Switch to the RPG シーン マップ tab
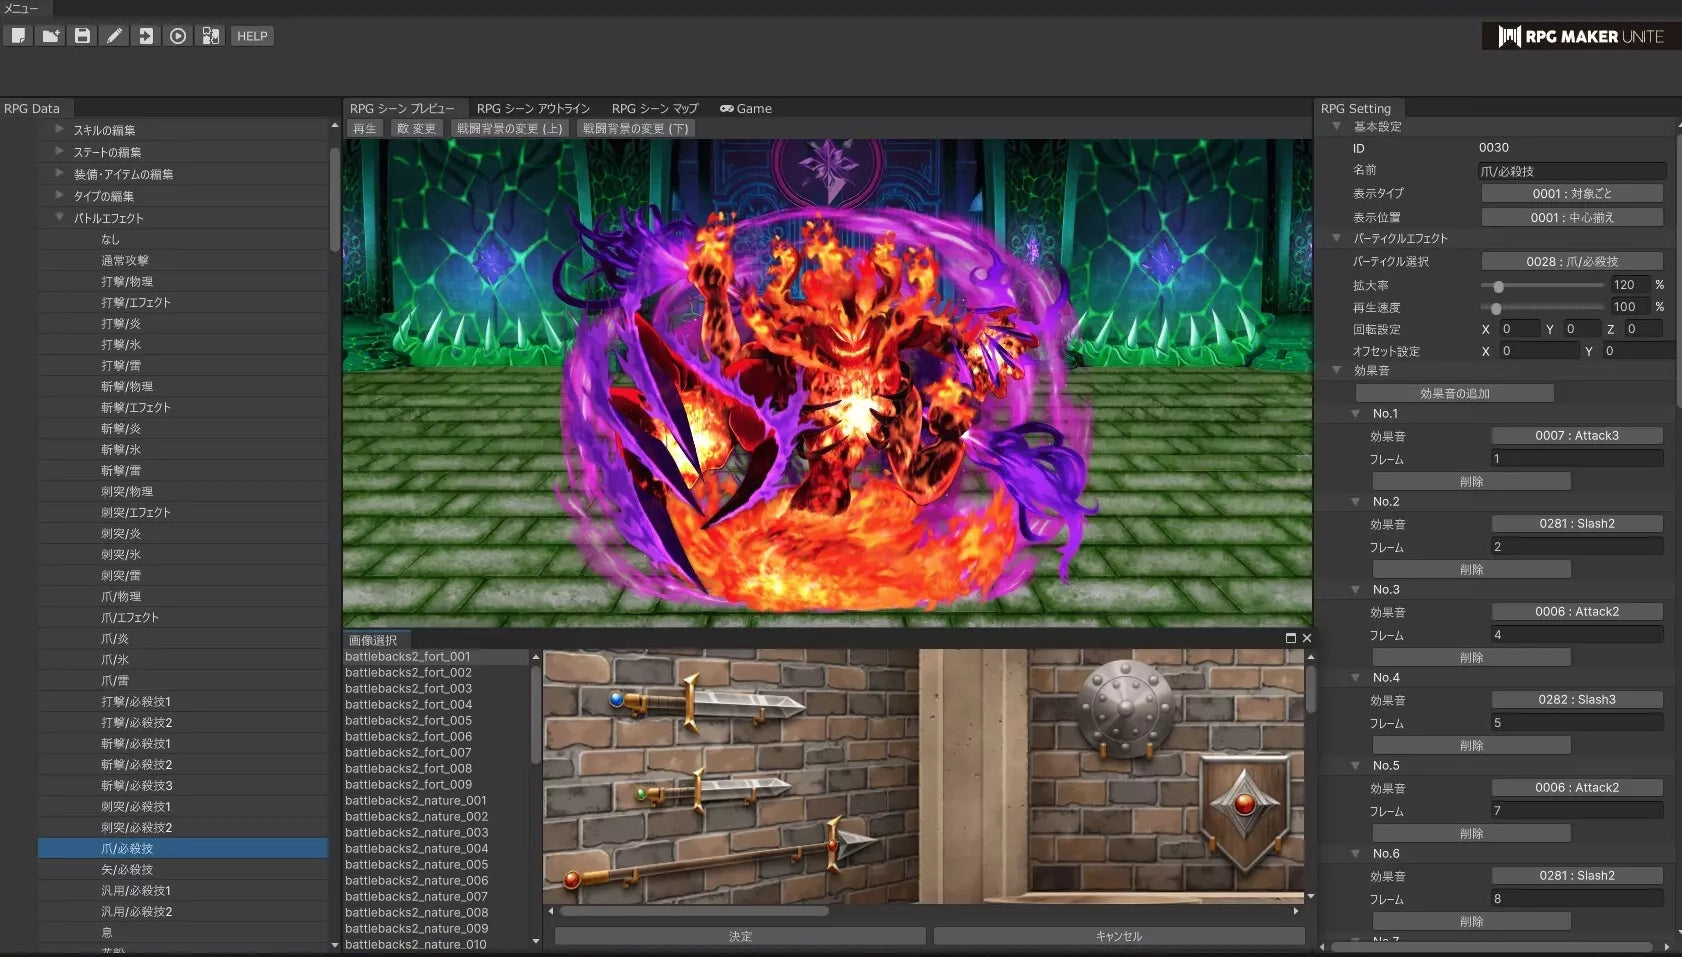Screen dimensions: 1682x957 (x=654, y=108)
